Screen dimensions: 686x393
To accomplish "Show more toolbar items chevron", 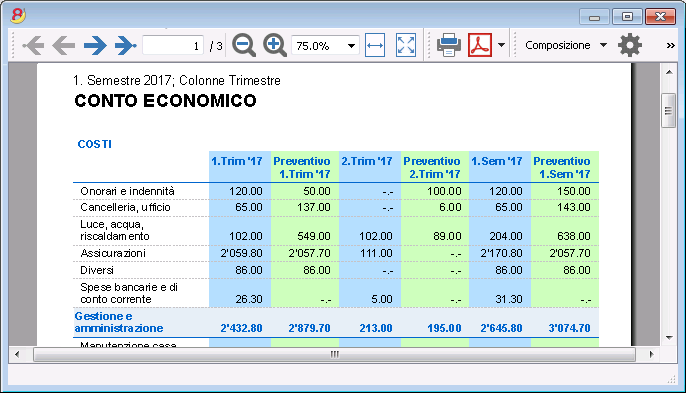I will (670, 46).
